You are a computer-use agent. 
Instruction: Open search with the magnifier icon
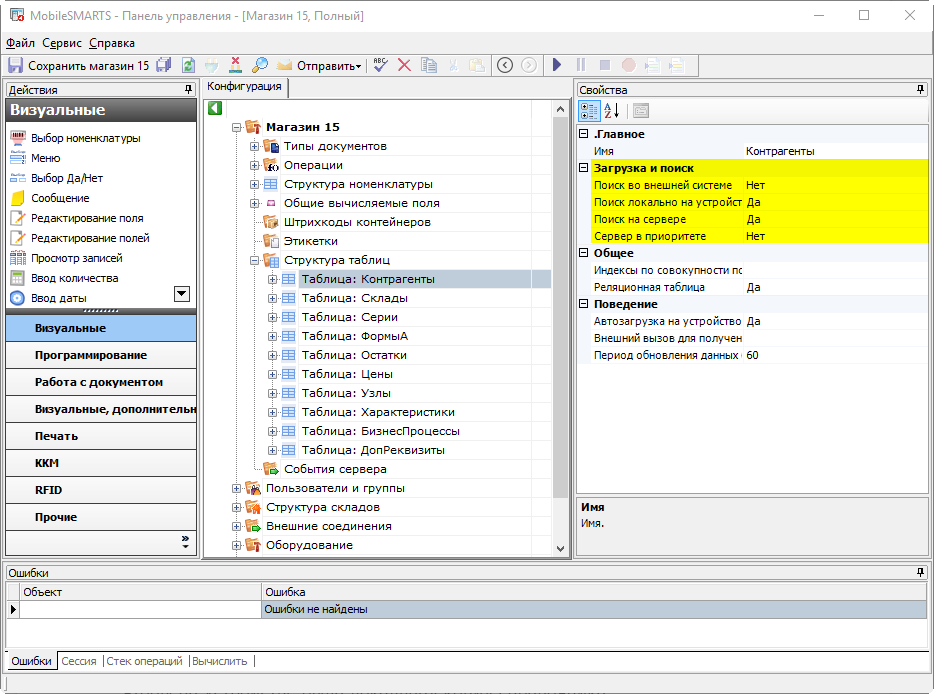click(x=260, y=65)
